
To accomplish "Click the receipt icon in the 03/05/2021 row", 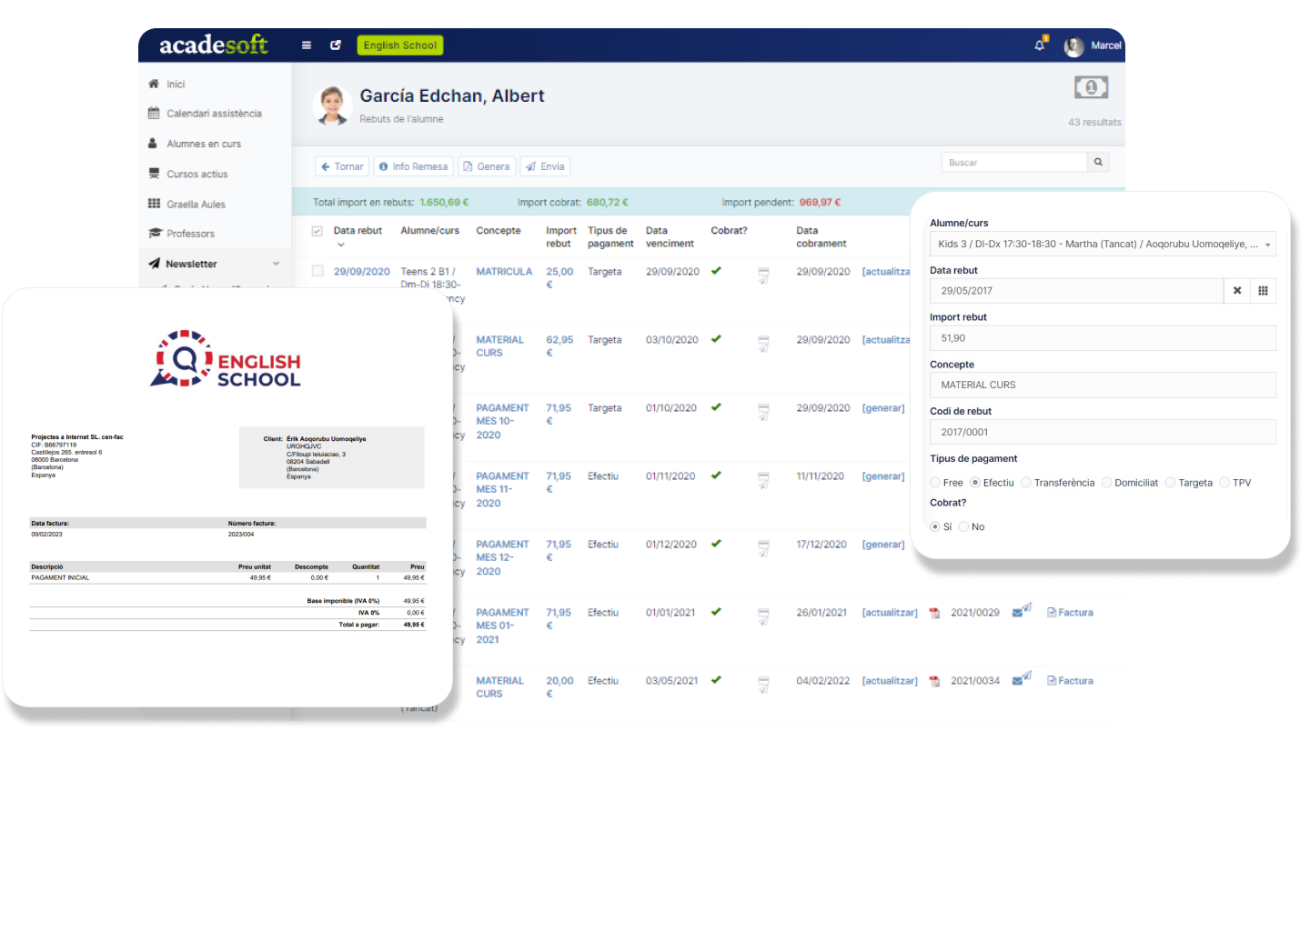I will tap(763, 683).
